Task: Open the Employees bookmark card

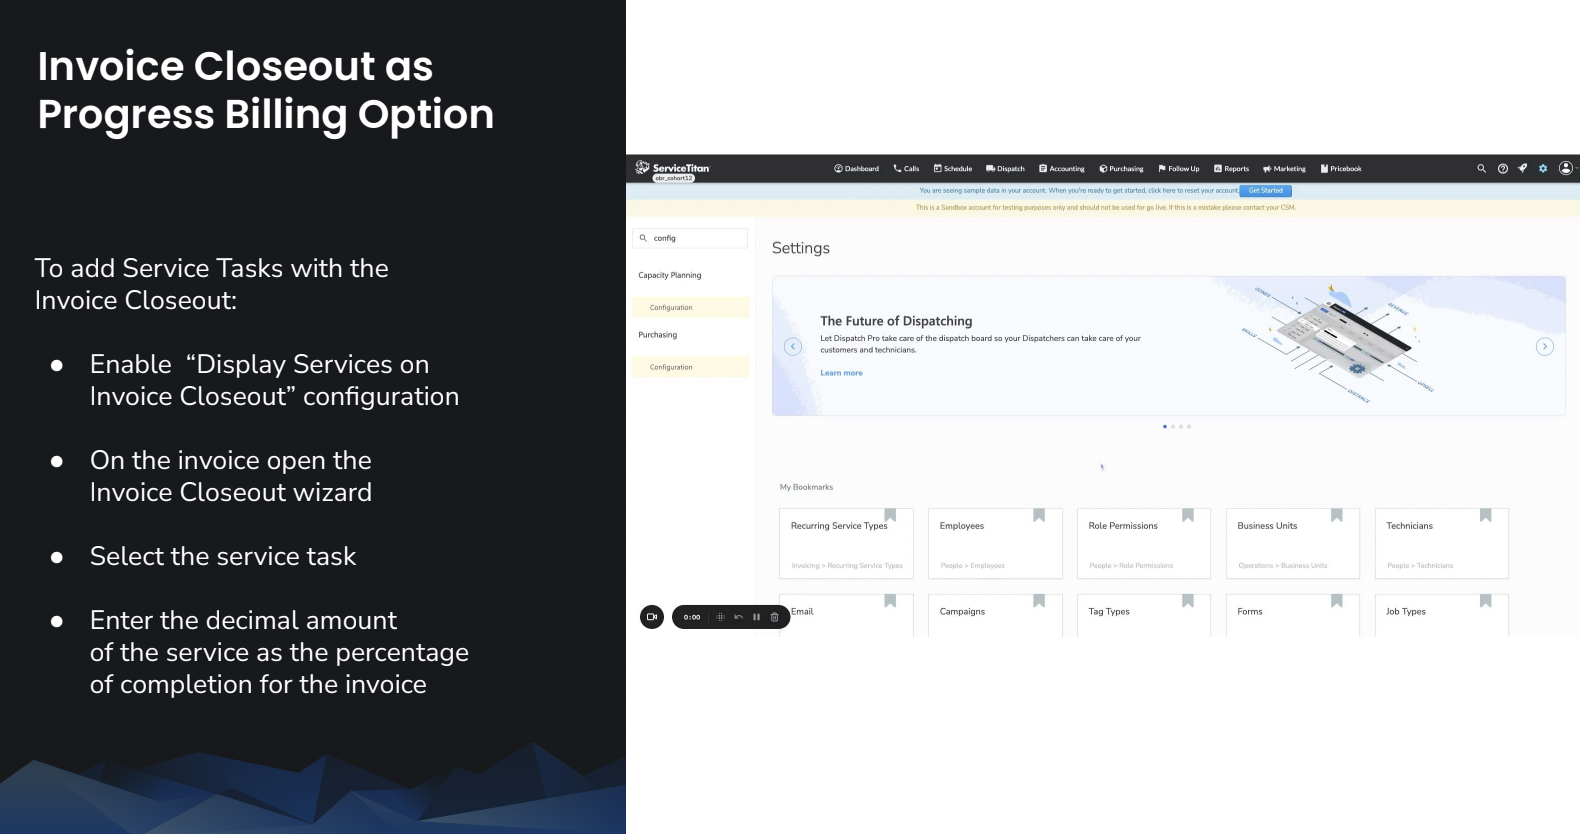Action: coord(995,543)
